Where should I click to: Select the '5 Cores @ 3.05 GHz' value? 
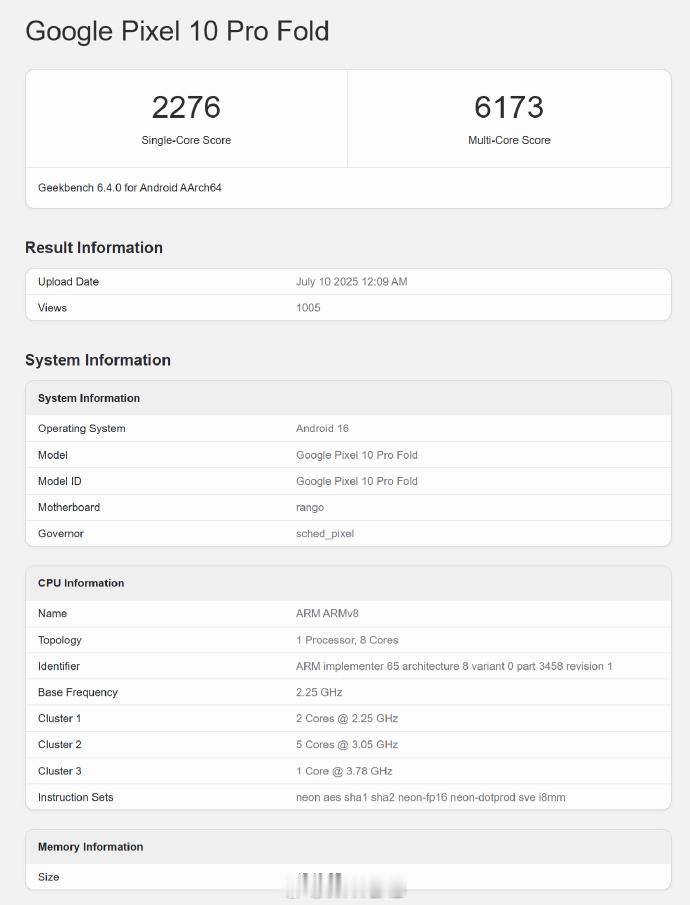pos(347,745)
